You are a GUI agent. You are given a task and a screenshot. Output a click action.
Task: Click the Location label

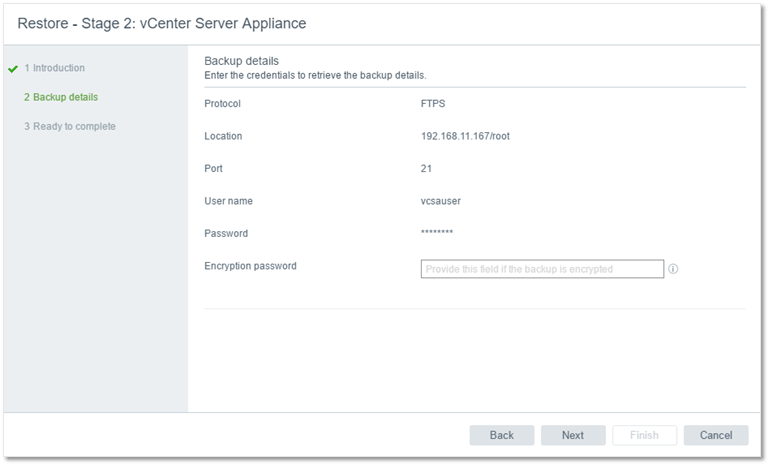pos(223,136)
